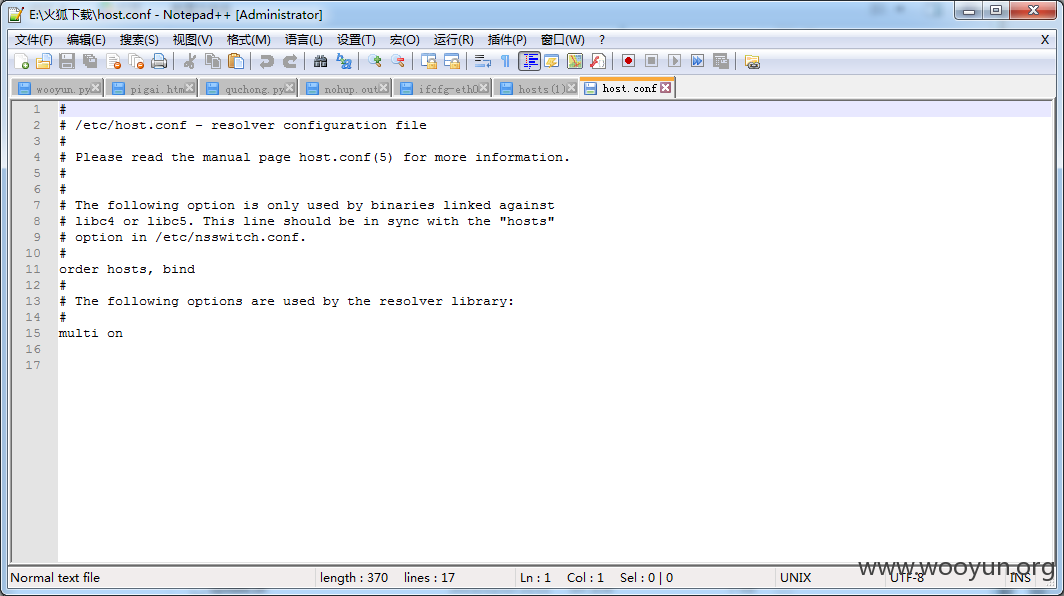Screen dimensions: 1064x596
Task: Zoom in with the magnifier plus icon
Action: pyautogui.click(x=375, y=62)
